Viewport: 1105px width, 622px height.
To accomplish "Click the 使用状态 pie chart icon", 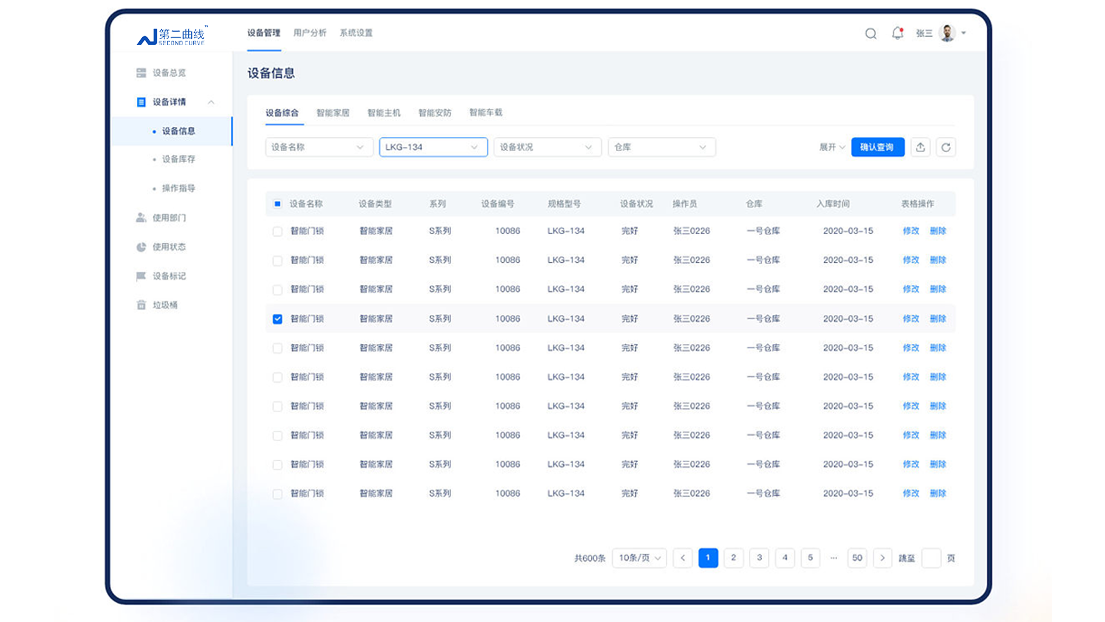I will 141,247.
